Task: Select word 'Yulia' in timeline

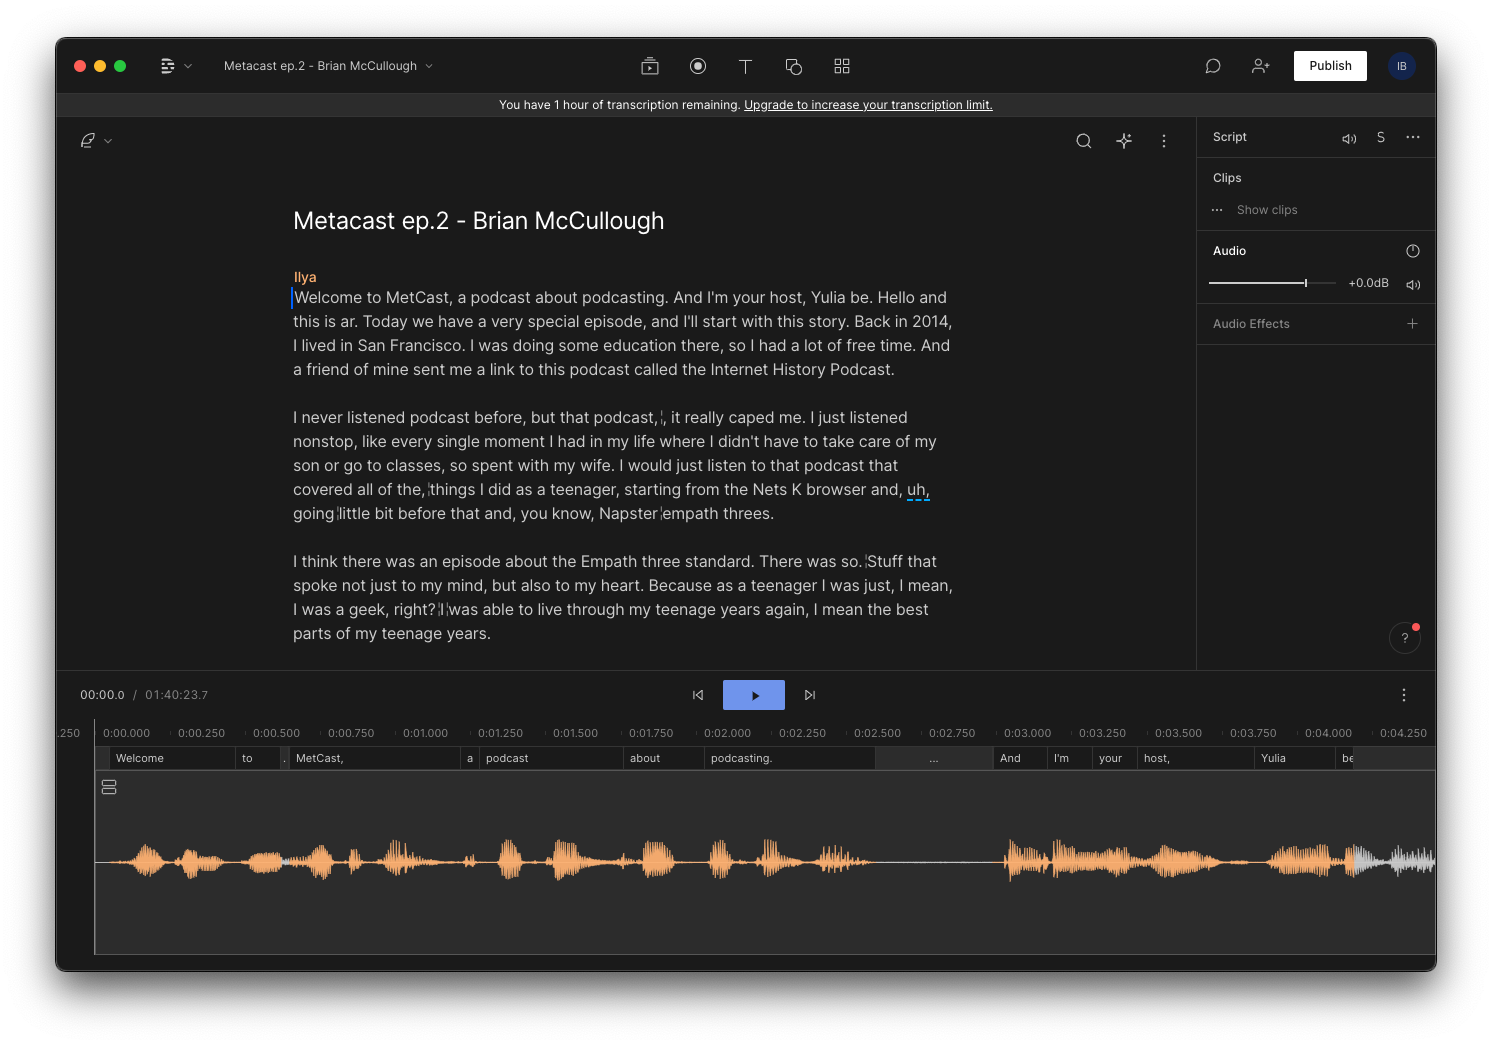Action: [x=1295, y=758]
